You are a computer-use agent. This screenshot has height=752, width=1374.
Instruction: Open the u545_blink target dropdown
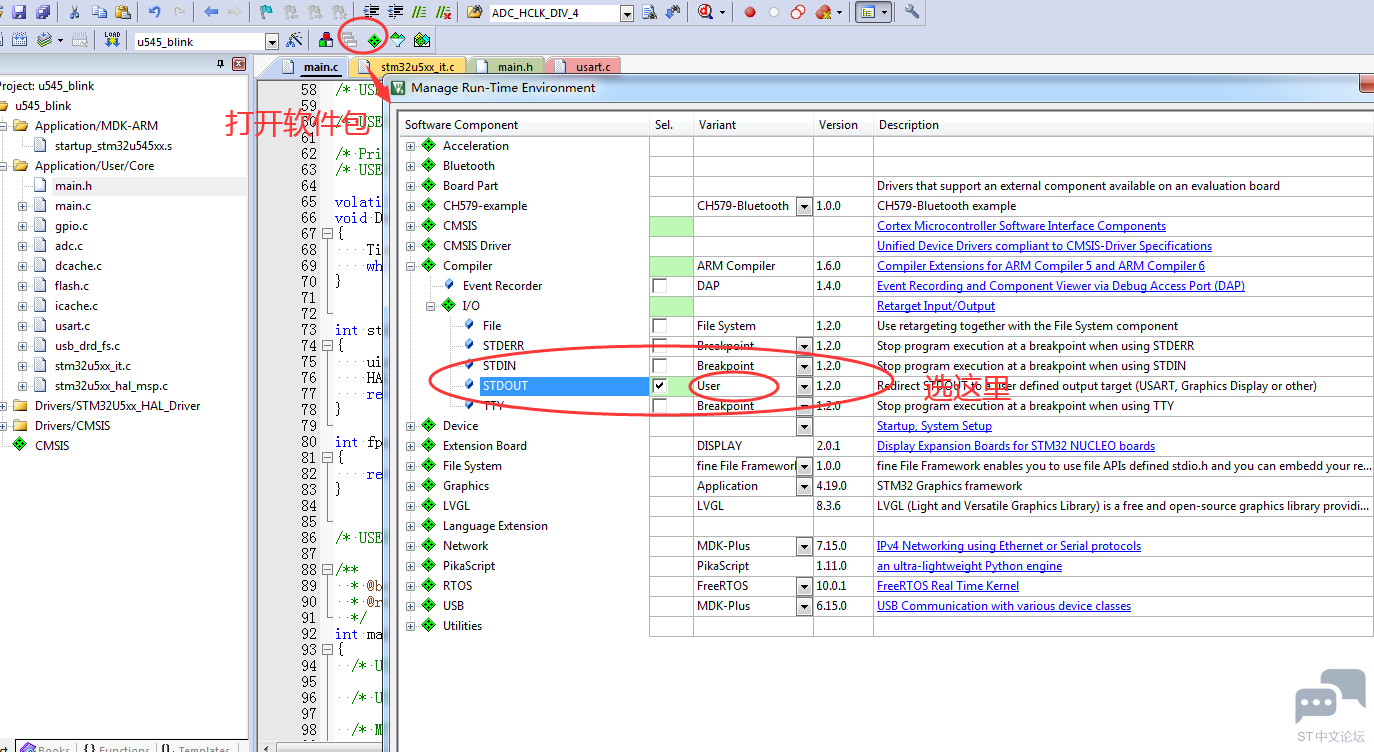pos(272,41)
